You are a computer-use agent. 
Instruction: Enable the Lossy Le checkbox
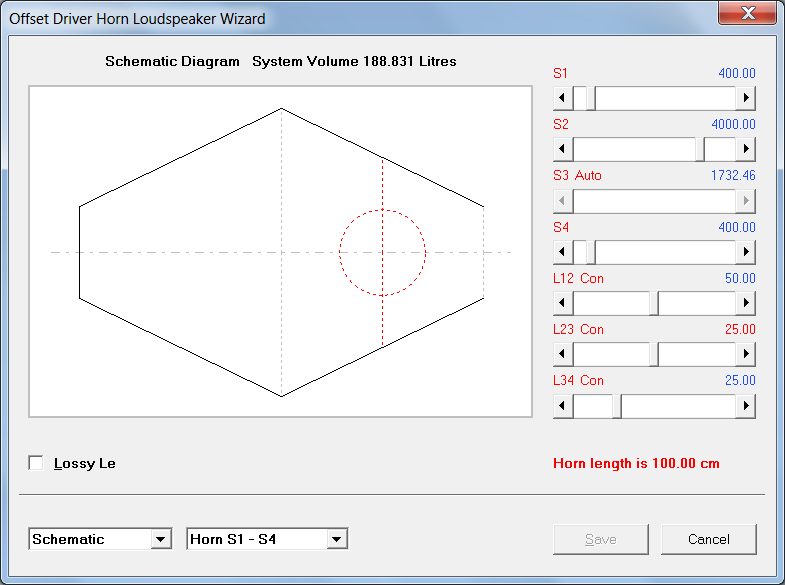(36, 463)
